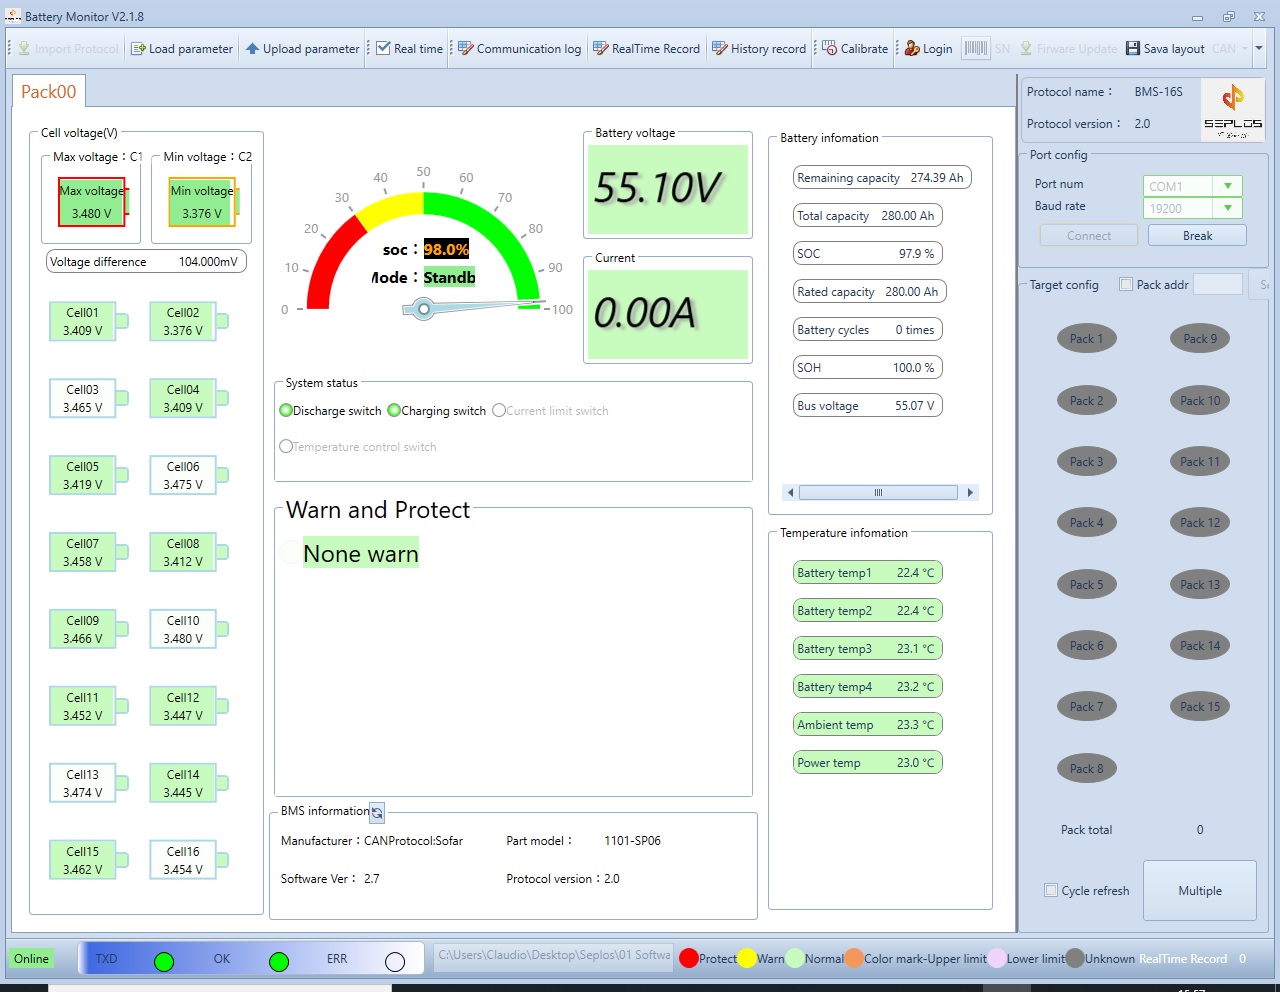
Task: Open the Port num COM1 dropdown
Action: point(1227,186)
